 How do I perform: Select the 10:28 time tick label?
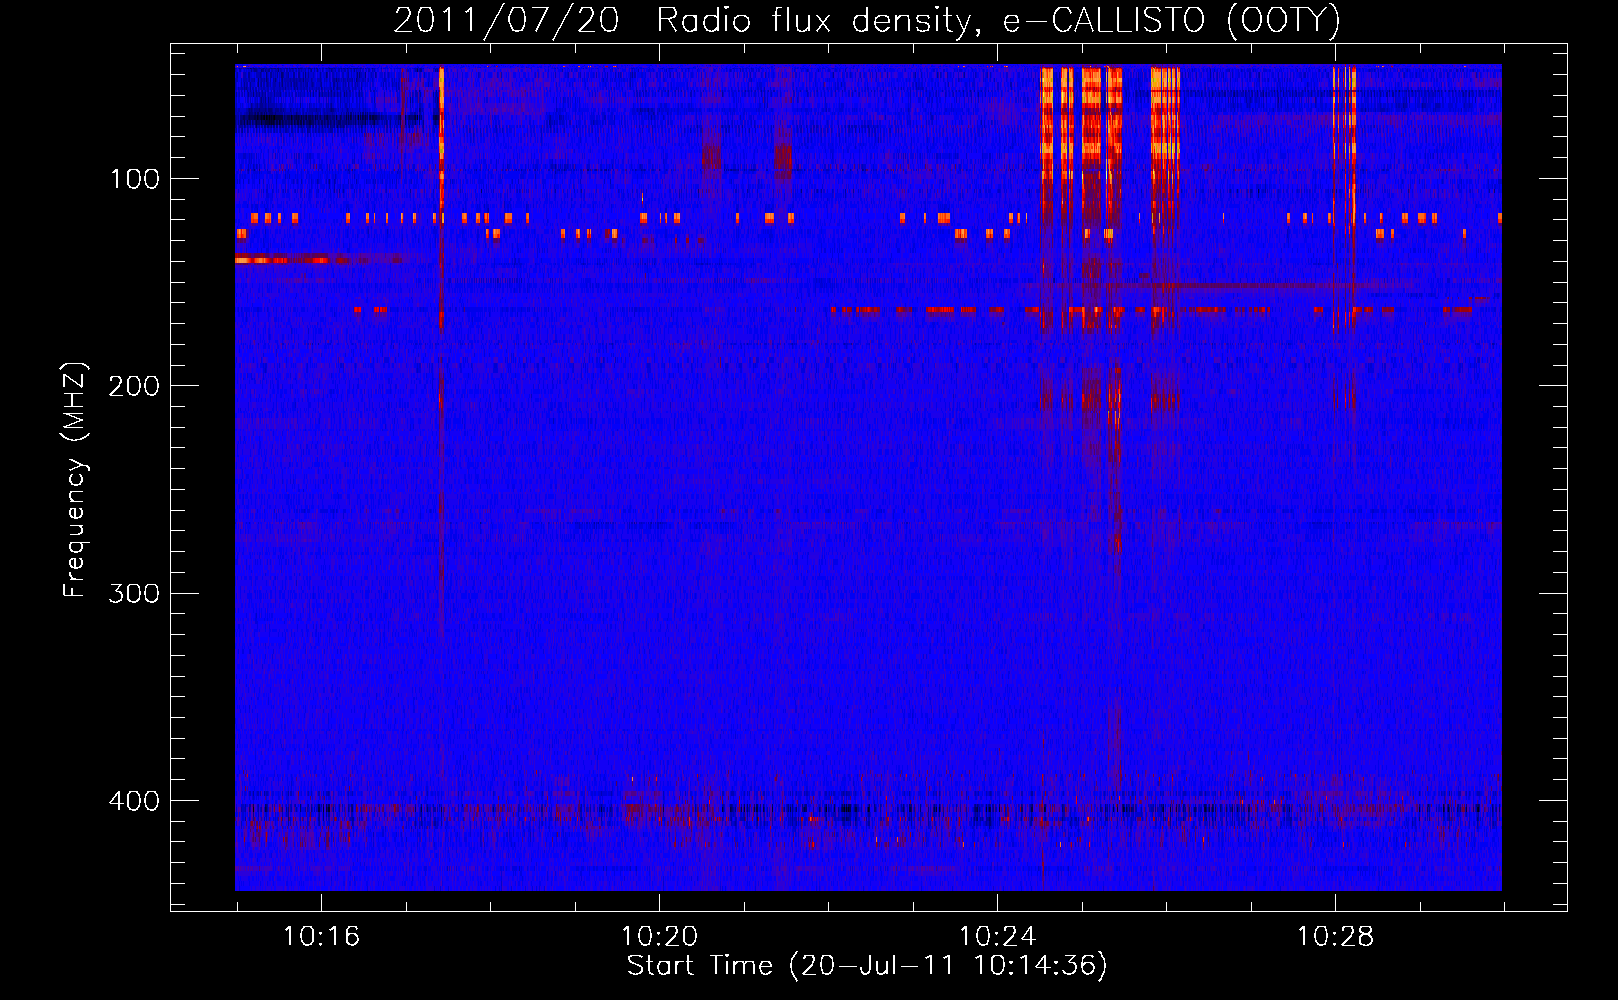pos(1335,937)
